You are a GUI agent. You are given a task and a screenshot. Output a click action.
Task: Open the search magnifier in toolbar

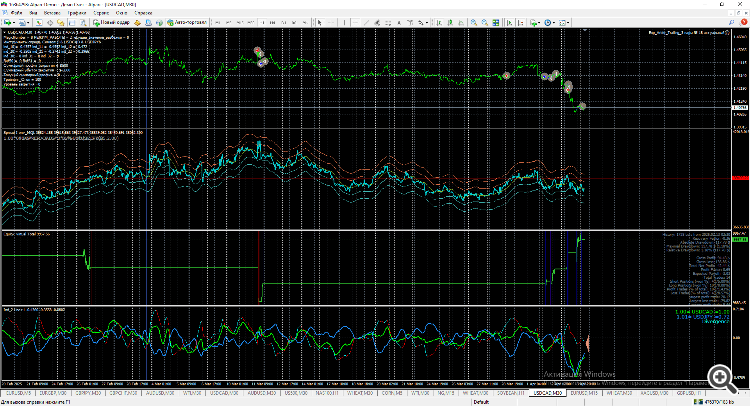[x=731, y=22]
